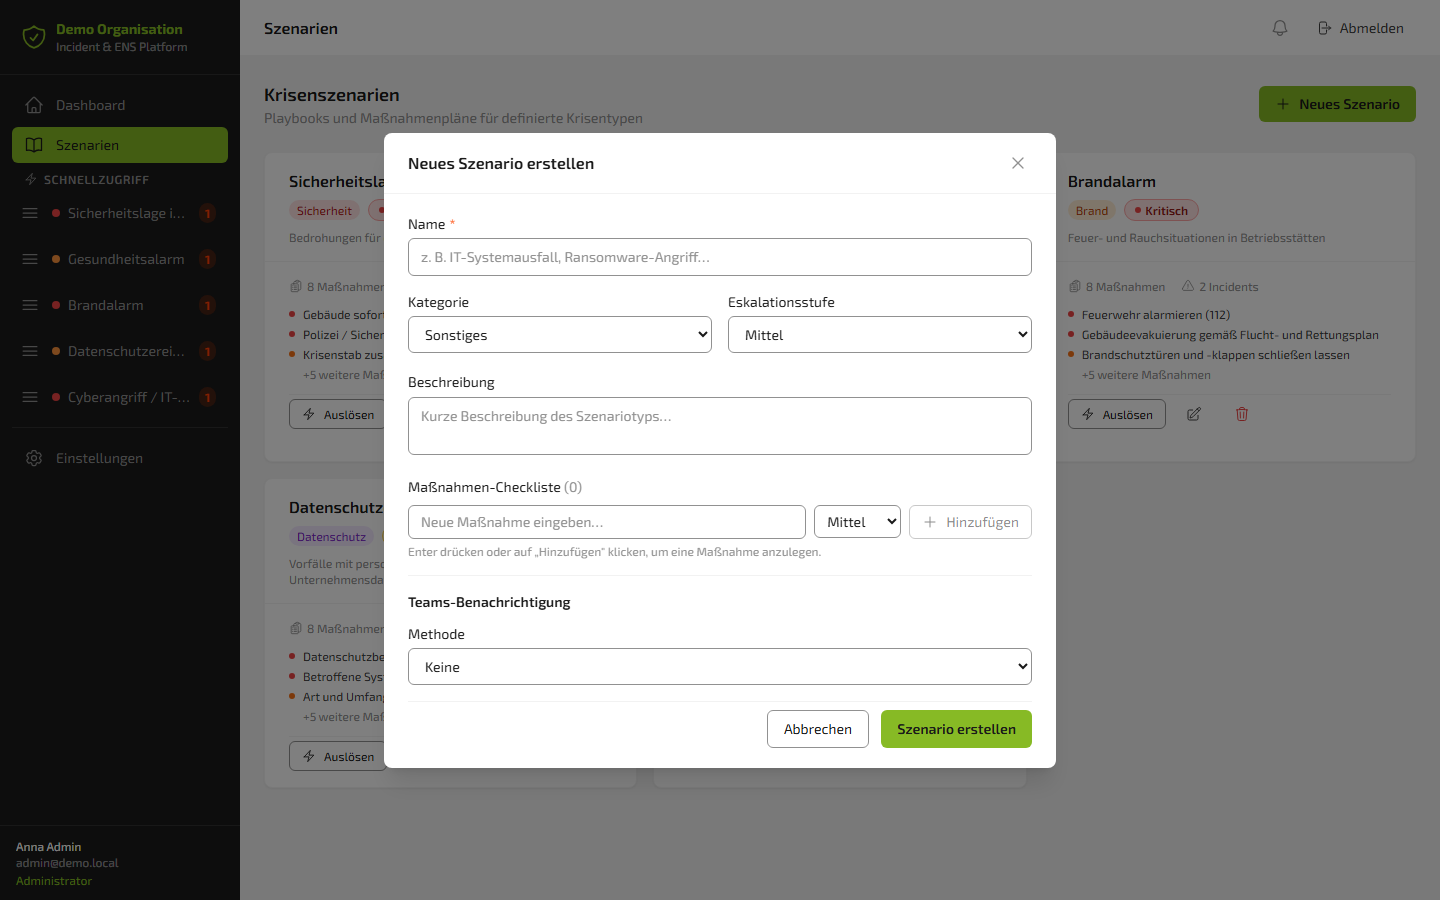This screenshot has height=900, width=1440.
Task: Open the Maßnahme priority dropdown
Action: [x=858, y=522]
